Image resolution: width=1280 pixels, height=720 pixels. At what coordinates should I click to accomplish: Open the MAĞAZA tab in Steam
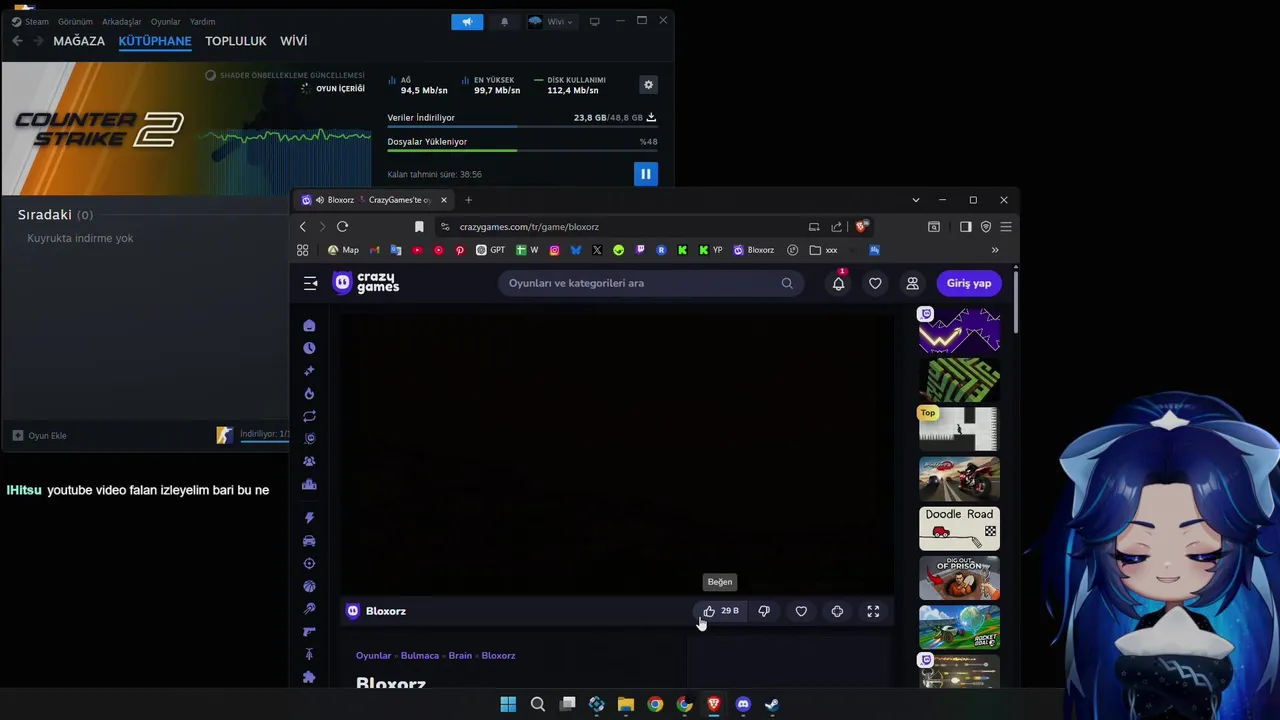[79, 41]
